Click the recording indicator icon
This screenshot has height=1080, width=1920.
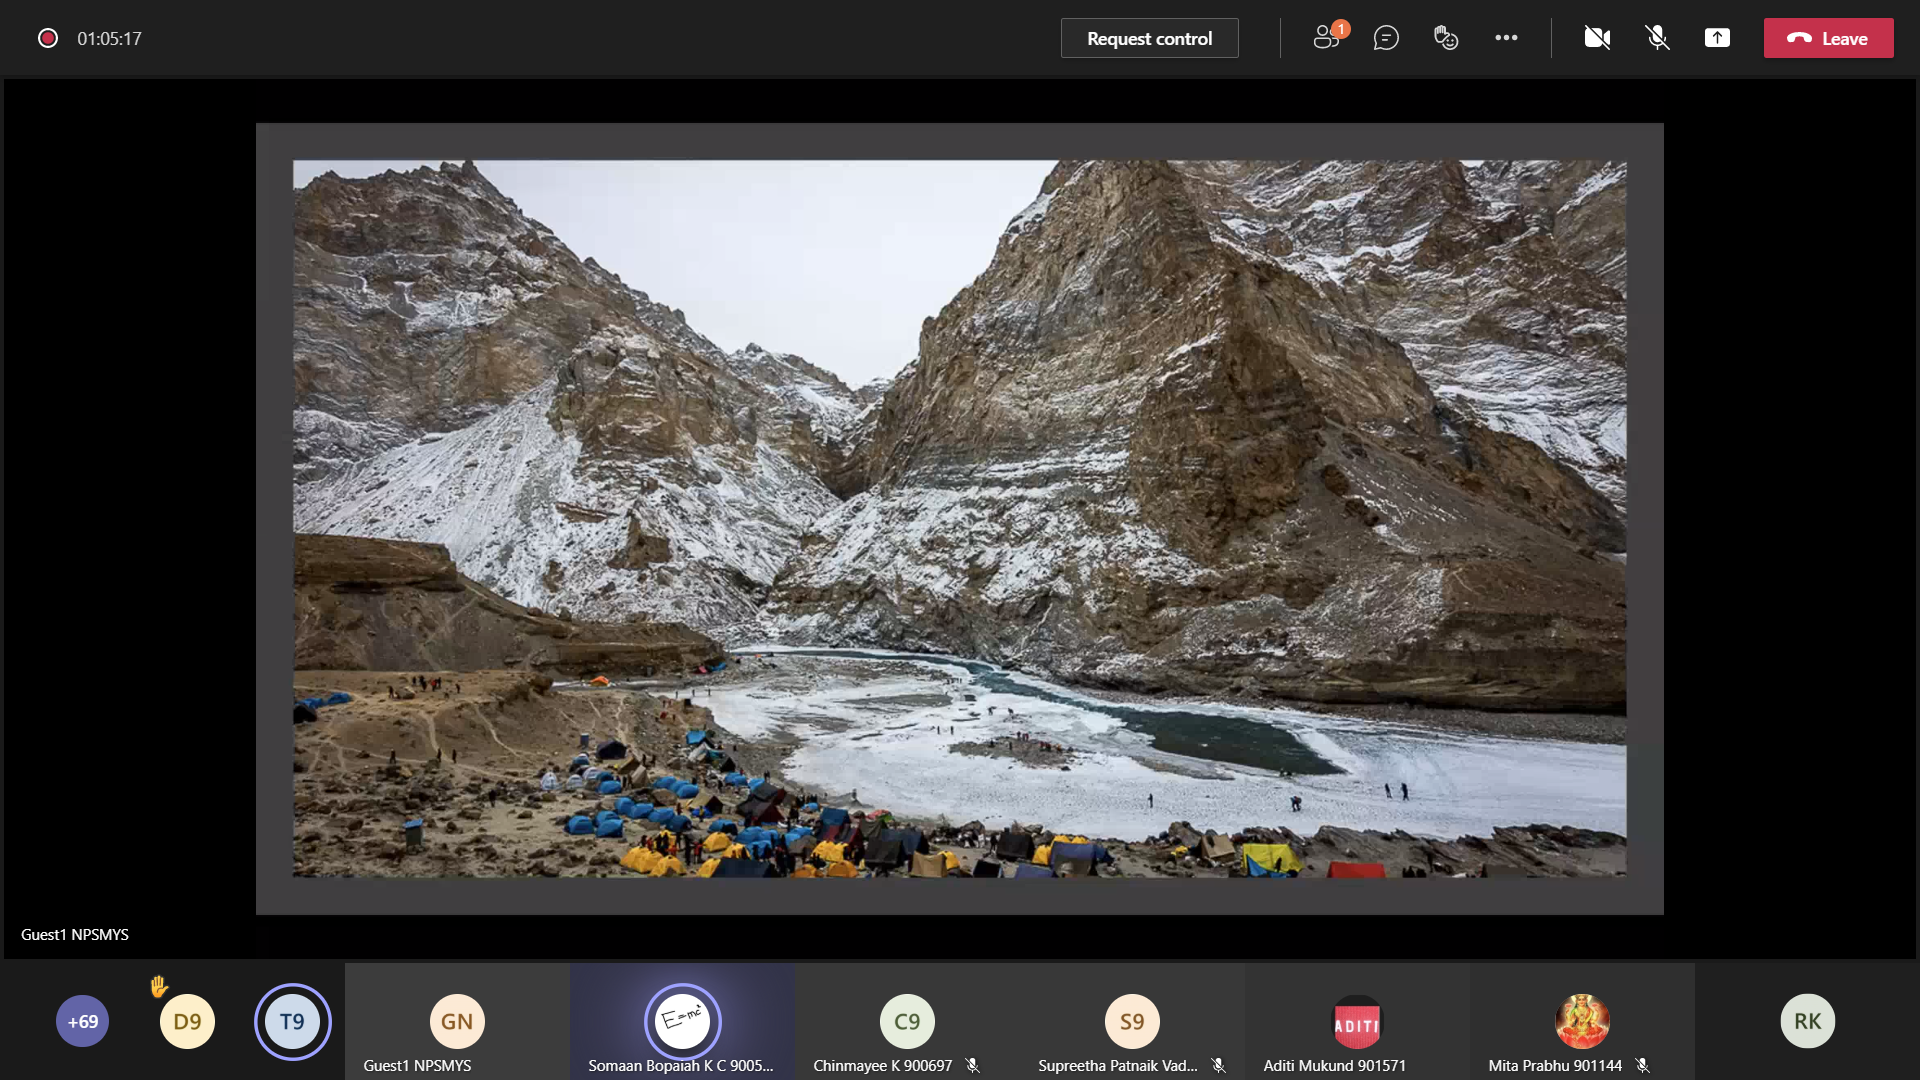[x=47, y=38]
